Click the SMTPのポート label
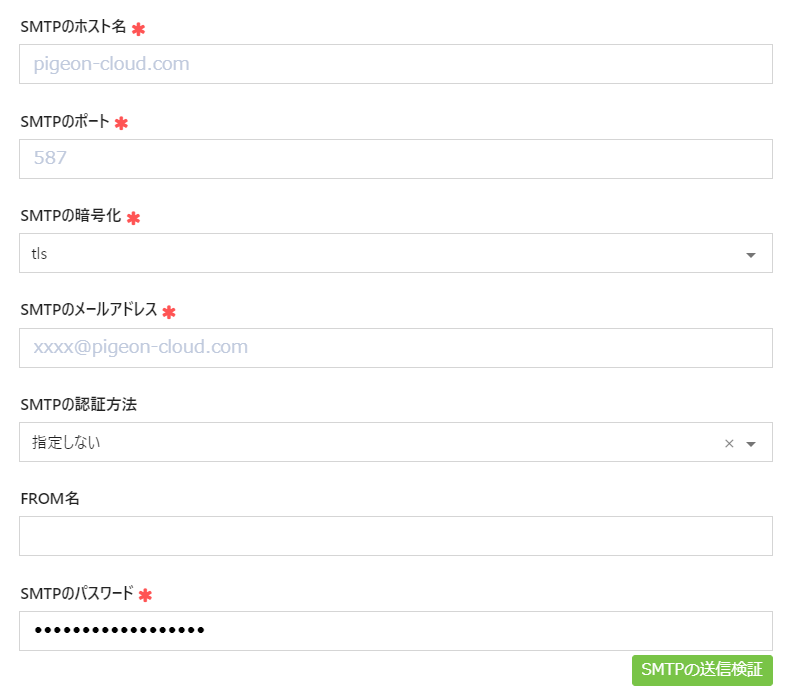The image size is (799, 700). click(65, 121)
